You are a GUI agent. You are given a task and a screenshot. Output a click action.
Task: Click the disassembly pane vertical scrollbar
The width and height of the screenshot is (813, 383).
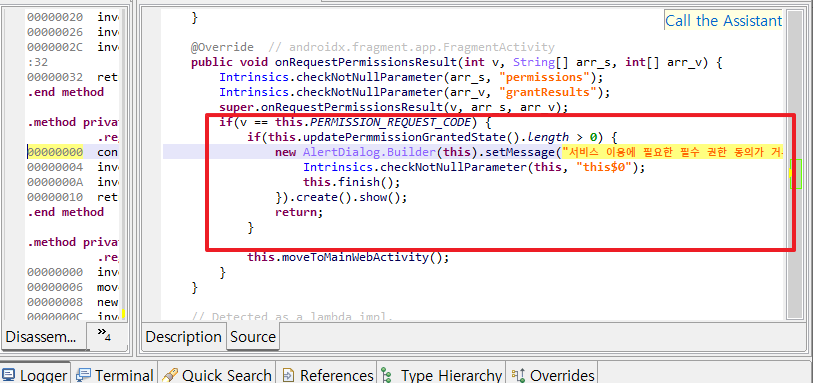123,163
